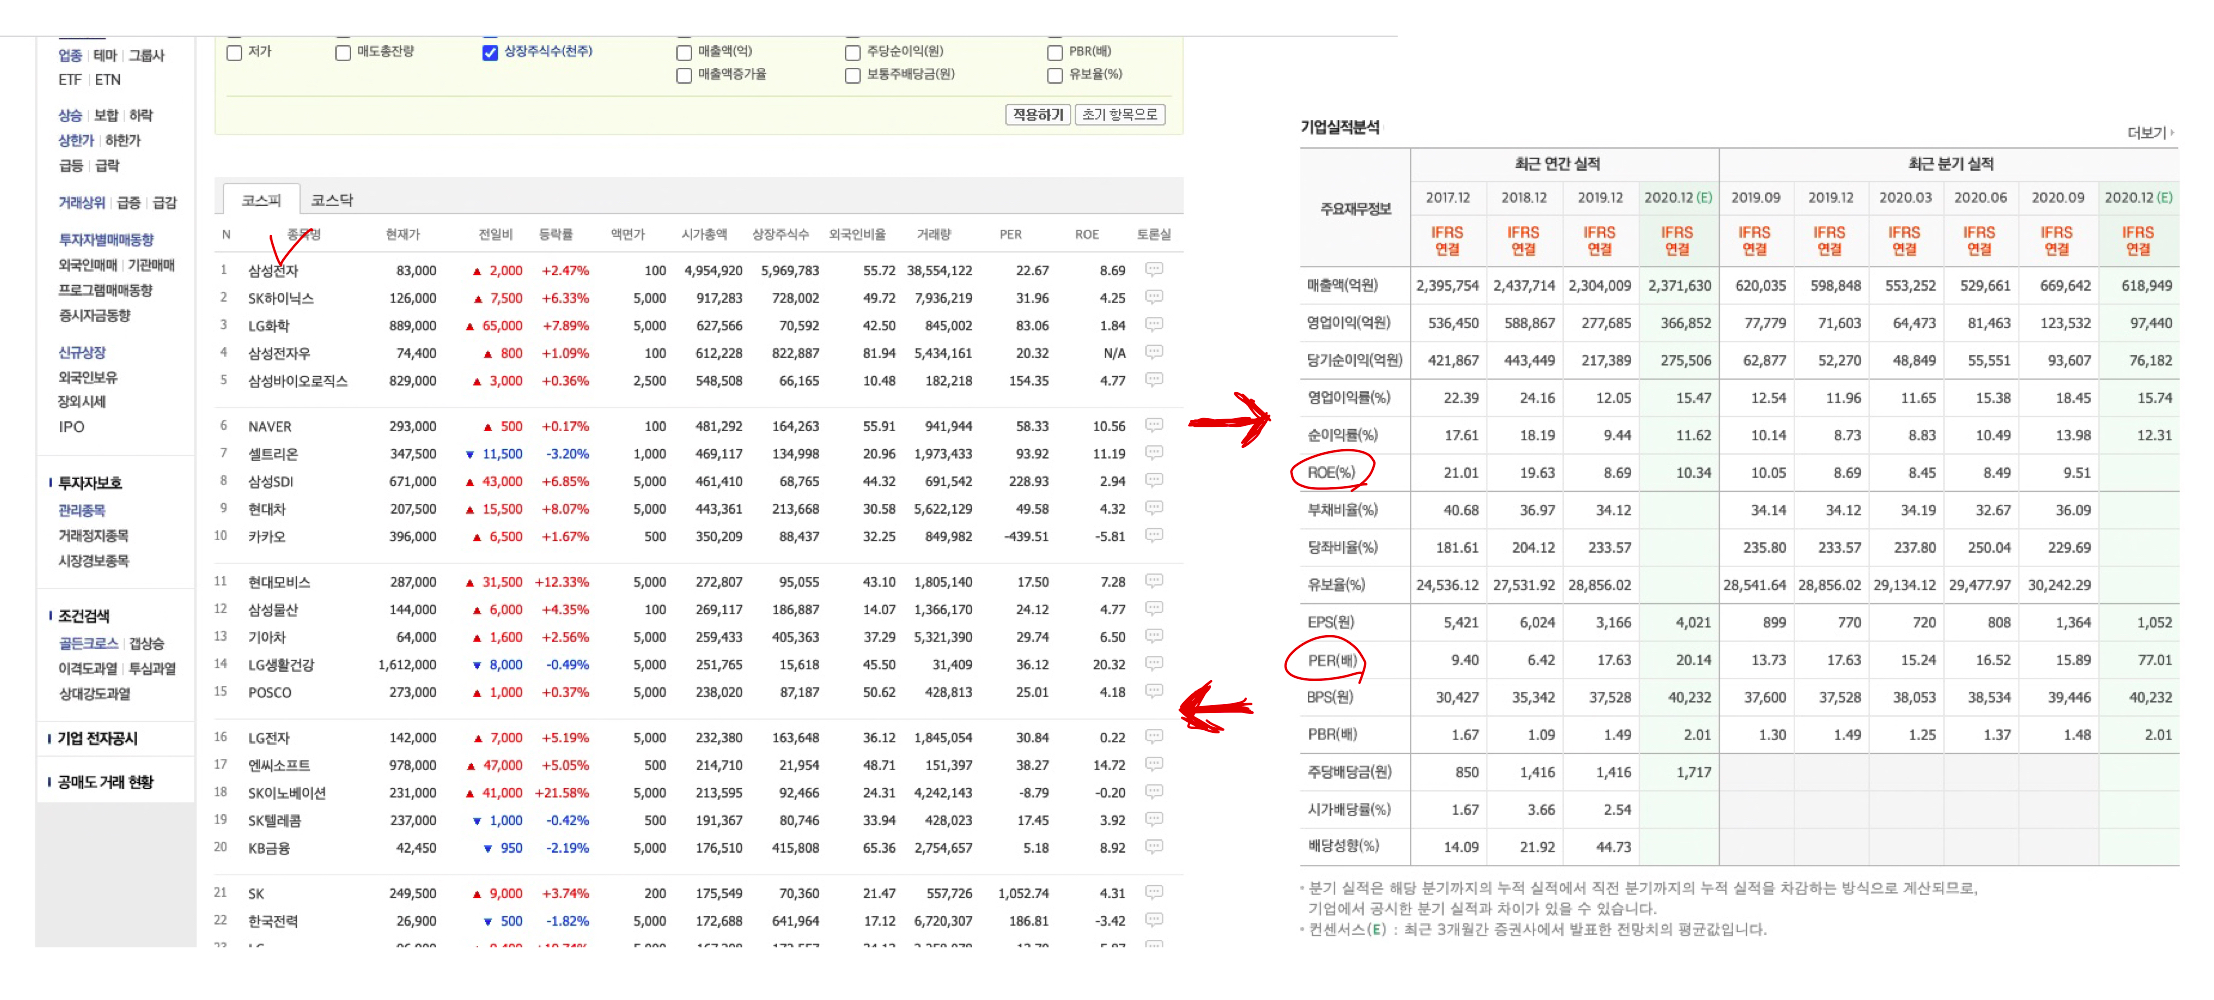Open the 토론실 icon for 삼성물산 row
This screenshot has height=1000, width=2214.
tap(1153, 608)
